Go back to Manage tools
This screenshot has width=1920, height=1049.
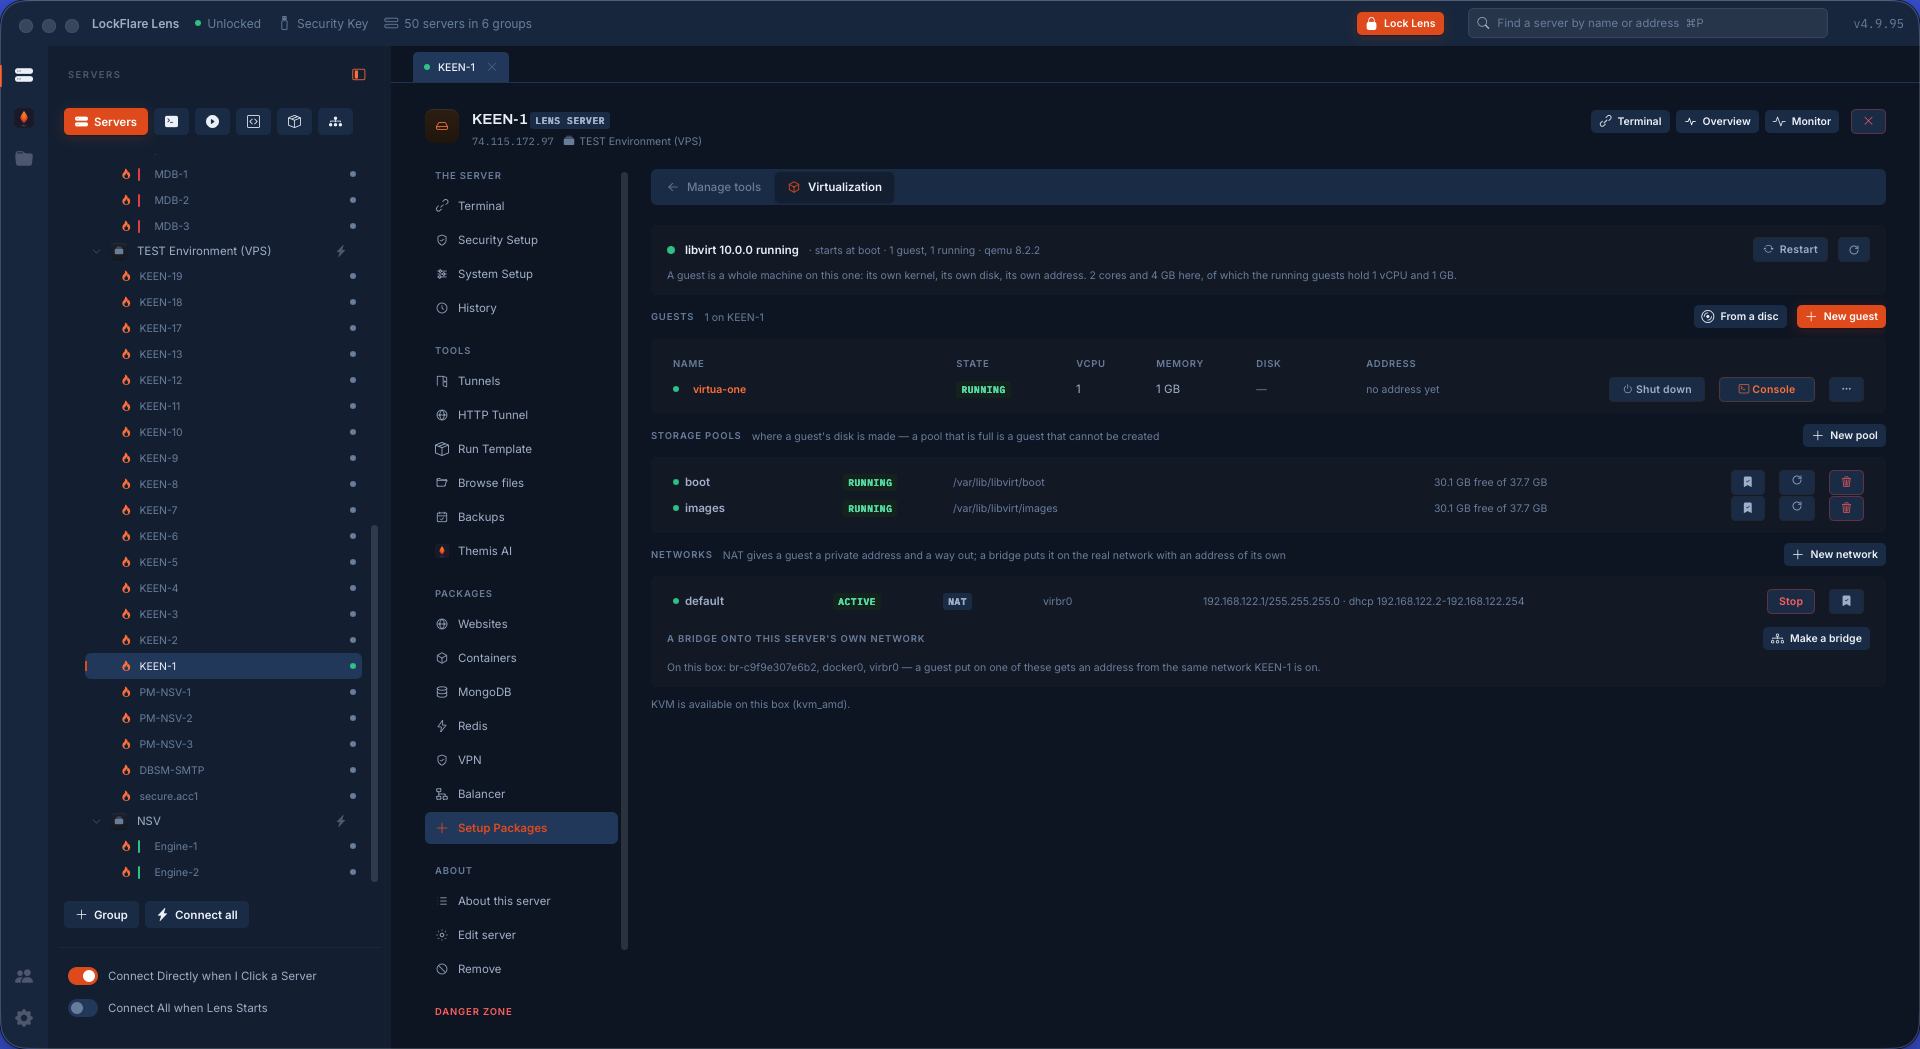click(x=714, y=187)
